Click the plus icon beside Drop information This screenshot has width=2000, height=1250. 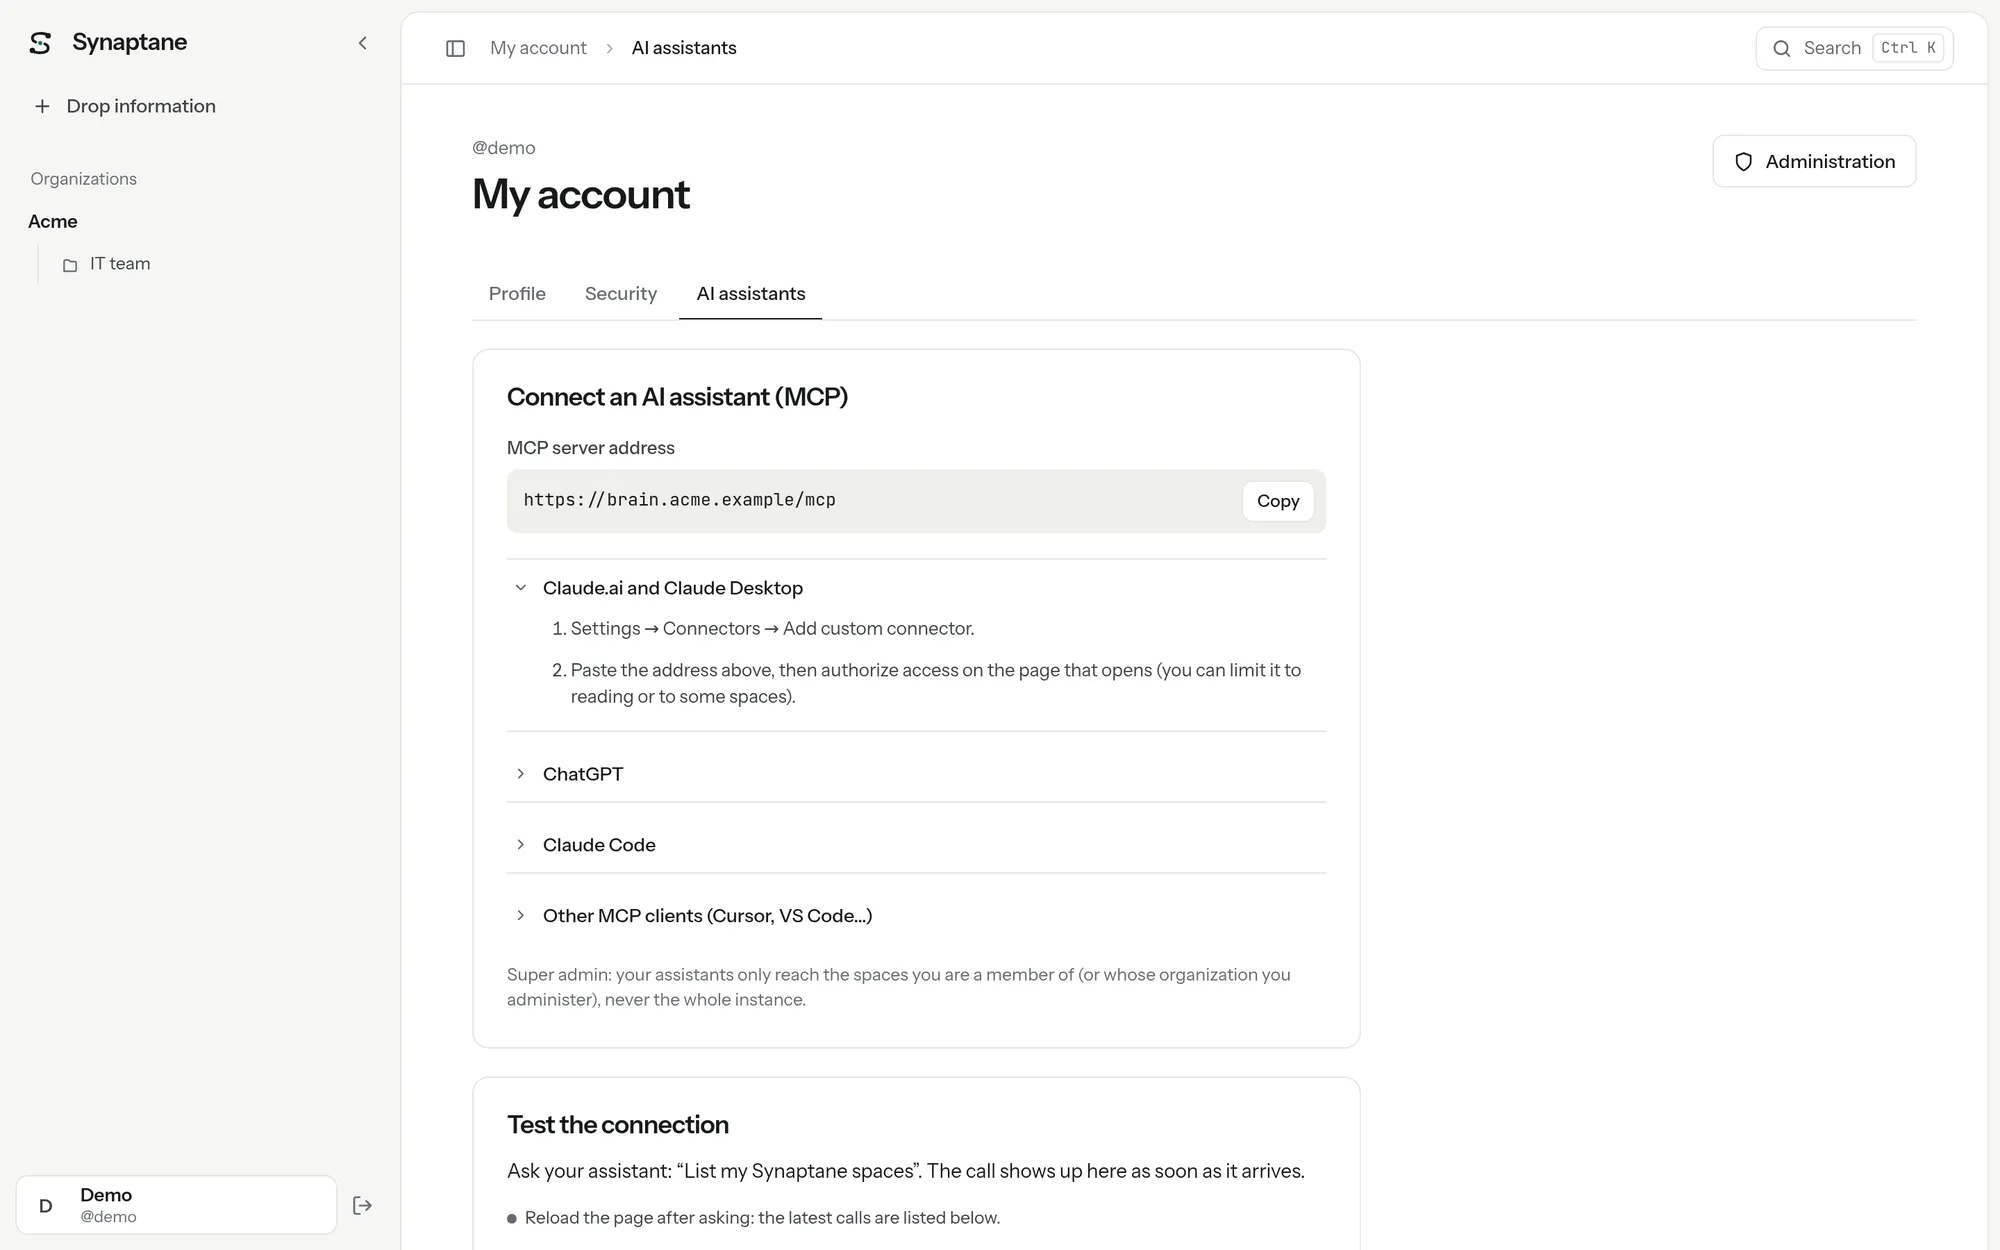tap(42, 106)
